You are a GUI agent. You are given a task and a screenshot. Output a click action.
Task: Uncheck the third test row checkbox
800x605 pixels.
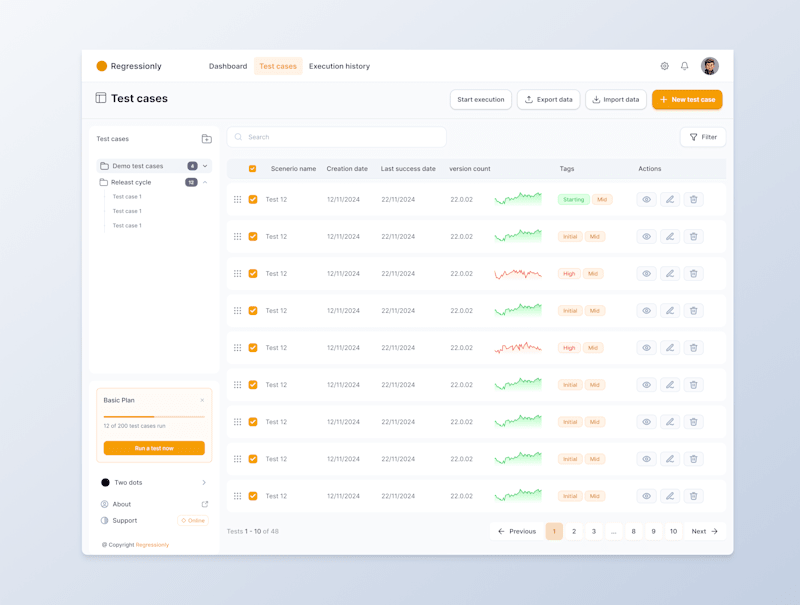tap(253, 273)
